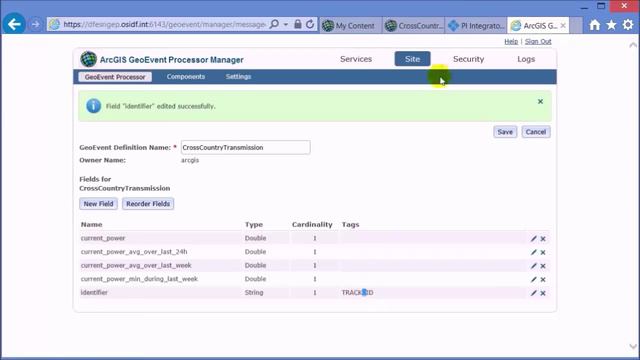Click the ArcGIS GeoEvent globe logo
This screenshot has width=640, height=360.
[x=88, y=59]
